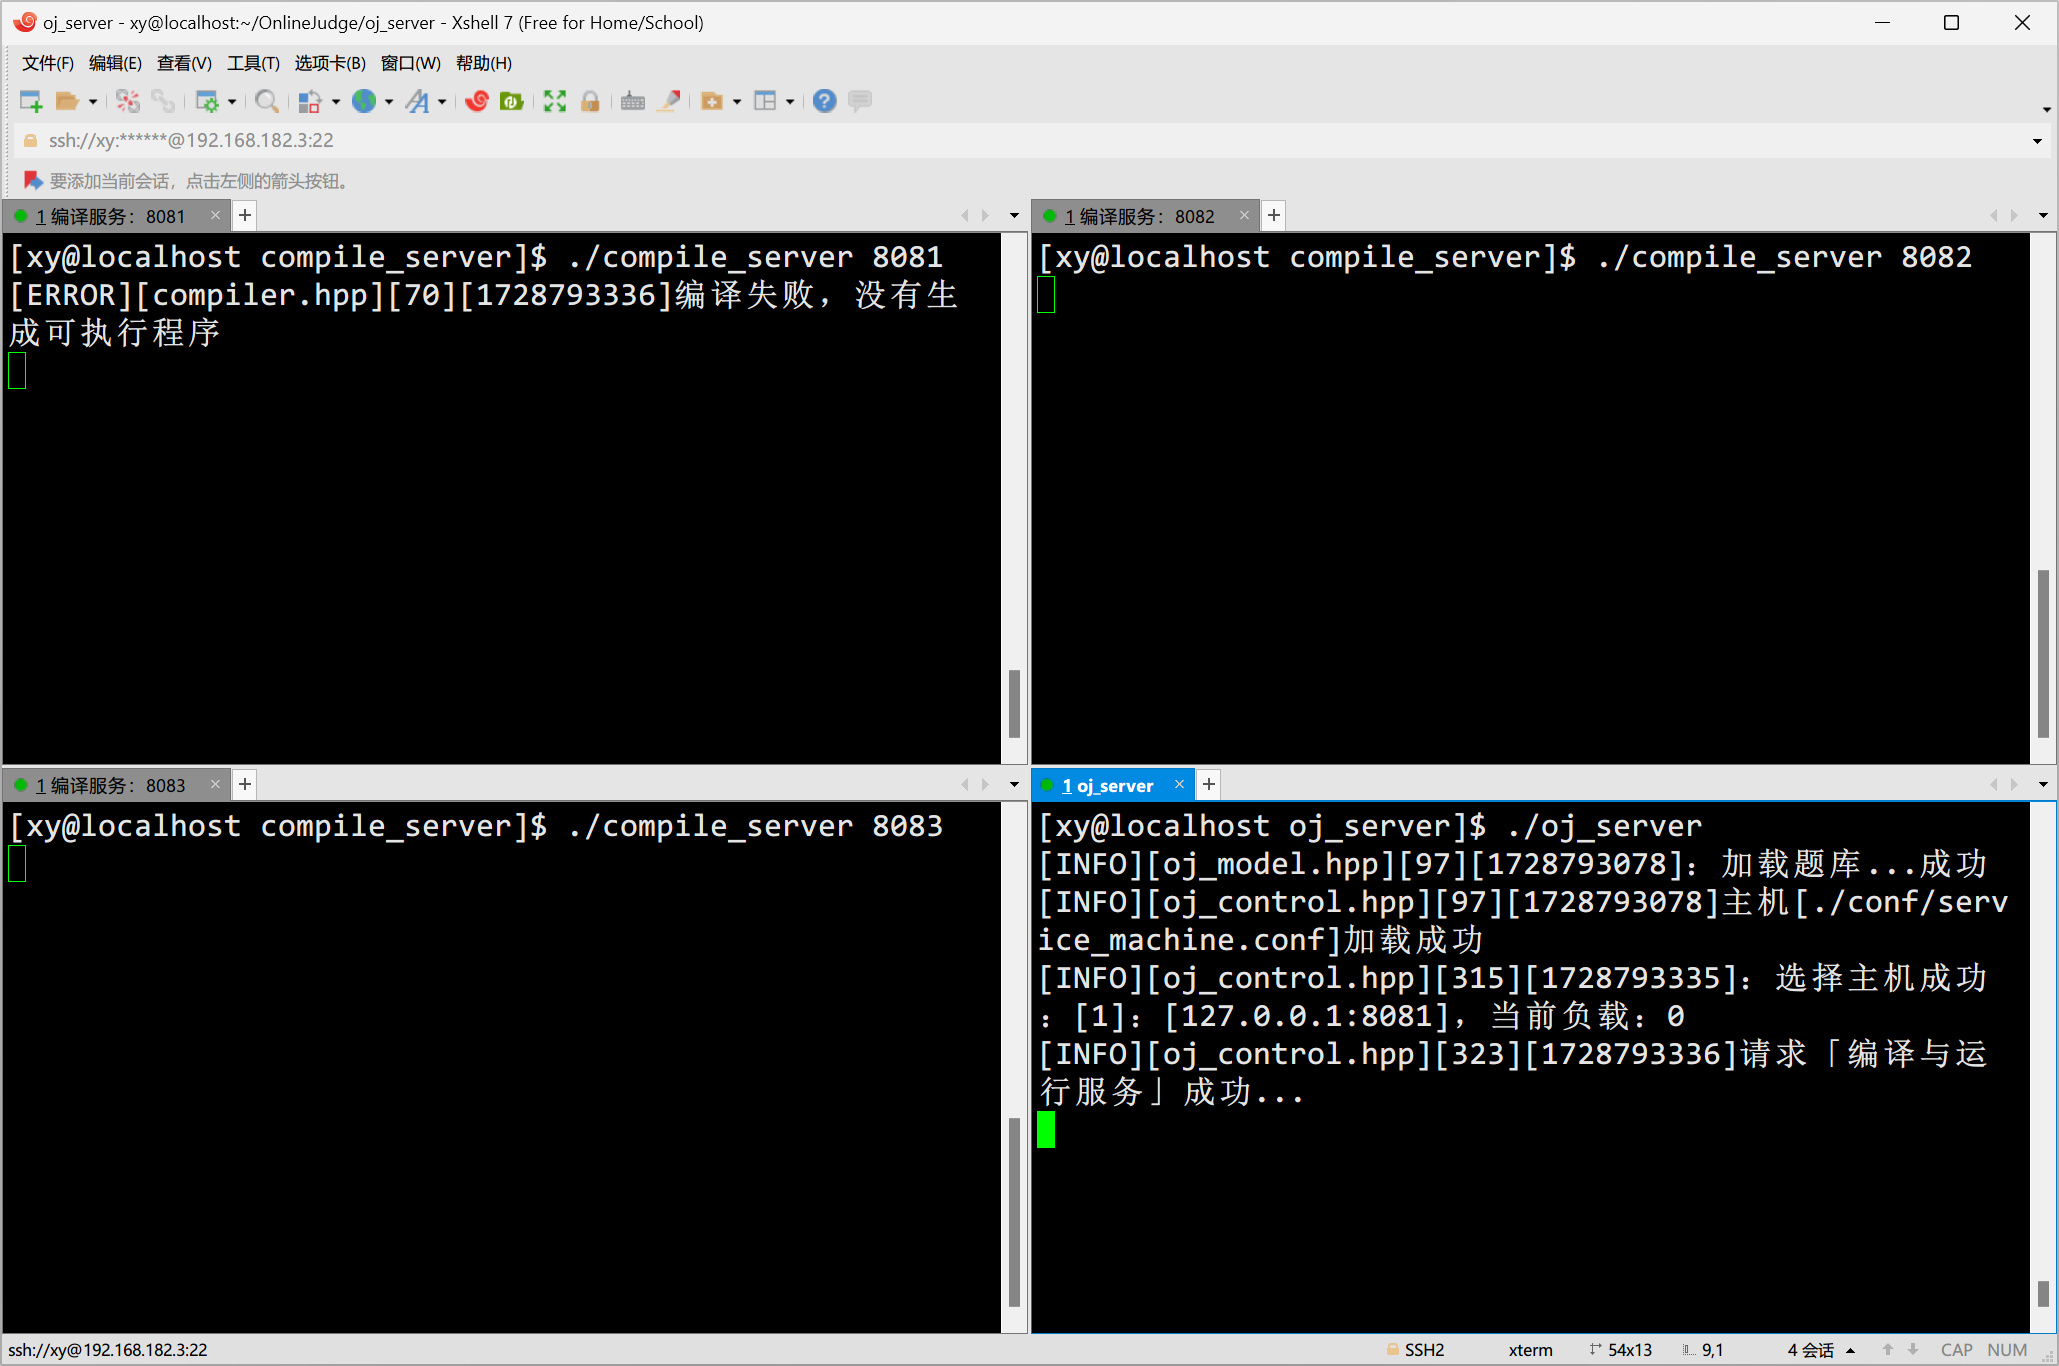Open Help with blue question mark icon

[824, 101]
